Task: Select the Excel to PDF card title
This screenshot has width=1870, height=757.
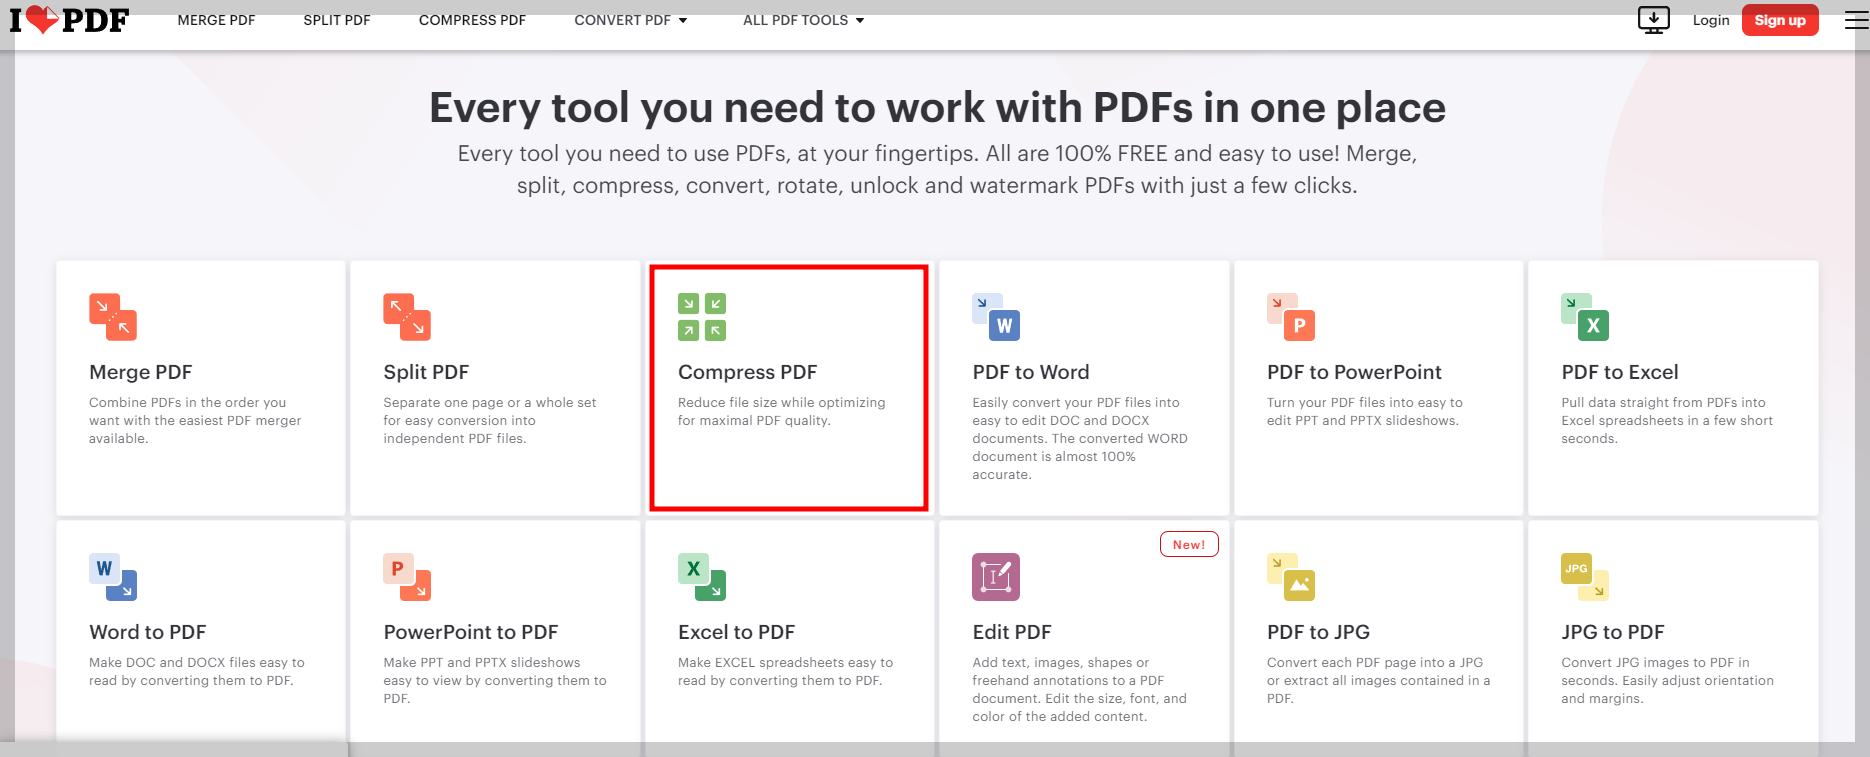Action: (736, 632)
